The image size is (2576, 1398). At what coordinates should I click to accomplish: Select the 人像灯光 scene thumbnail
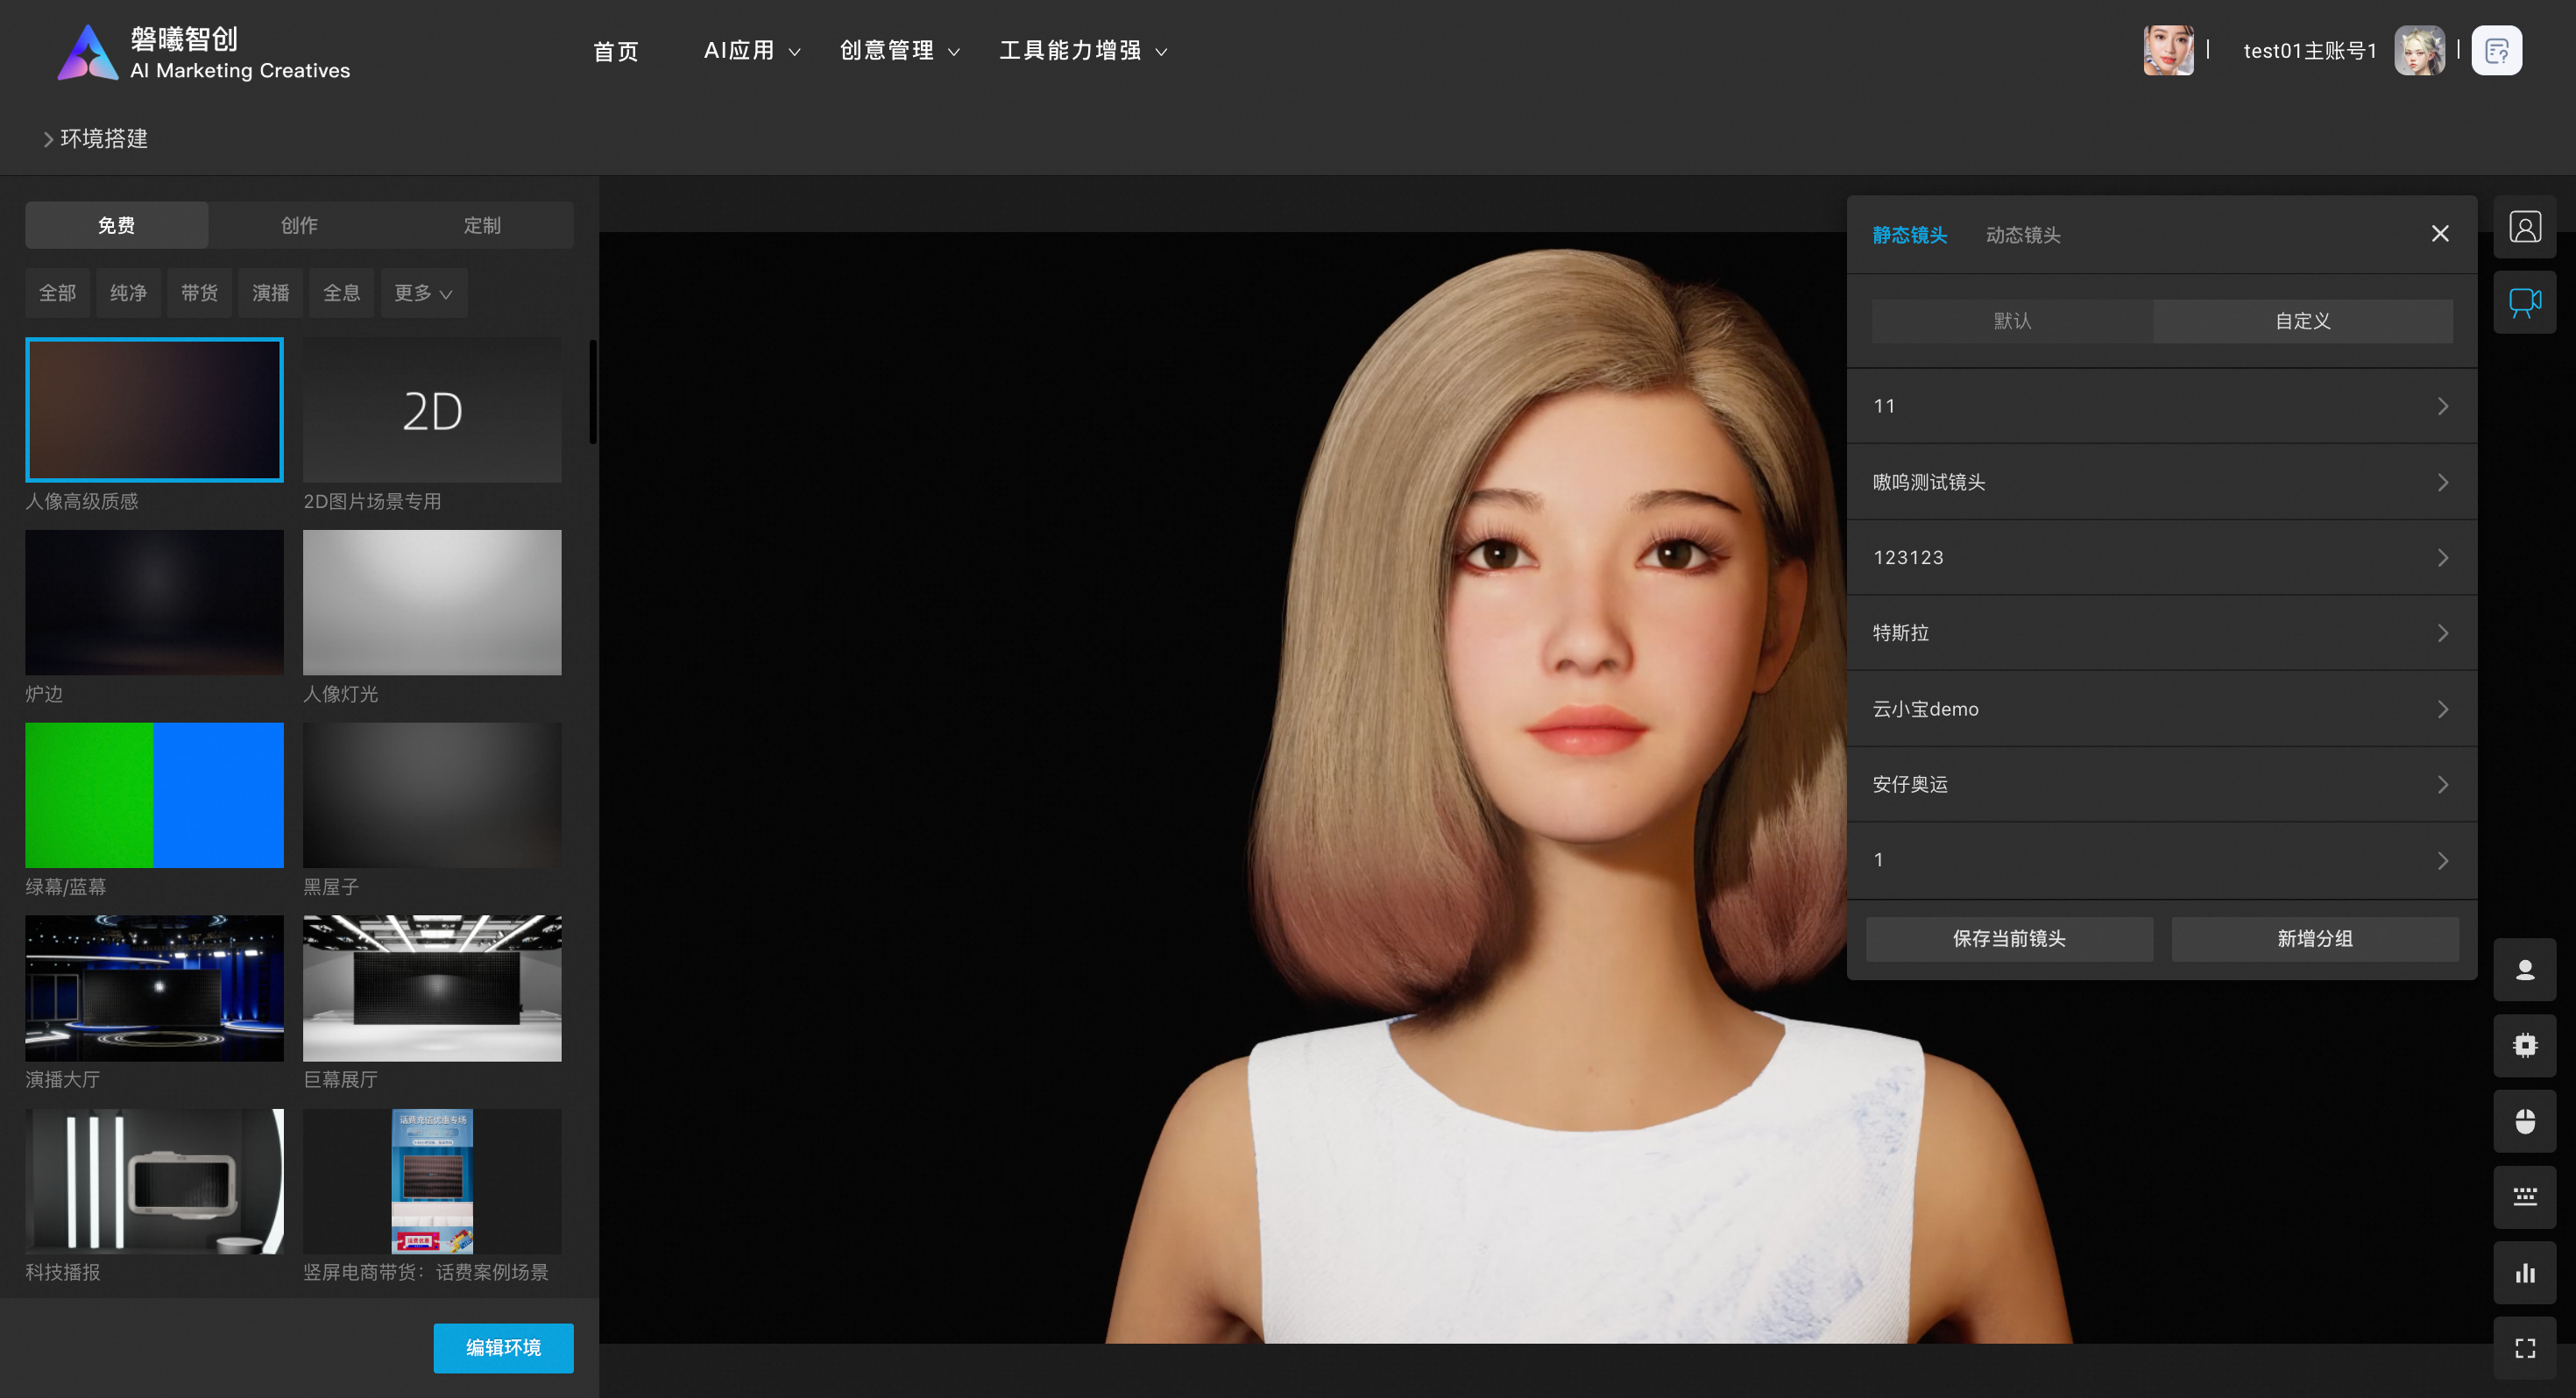click(432, 603)
